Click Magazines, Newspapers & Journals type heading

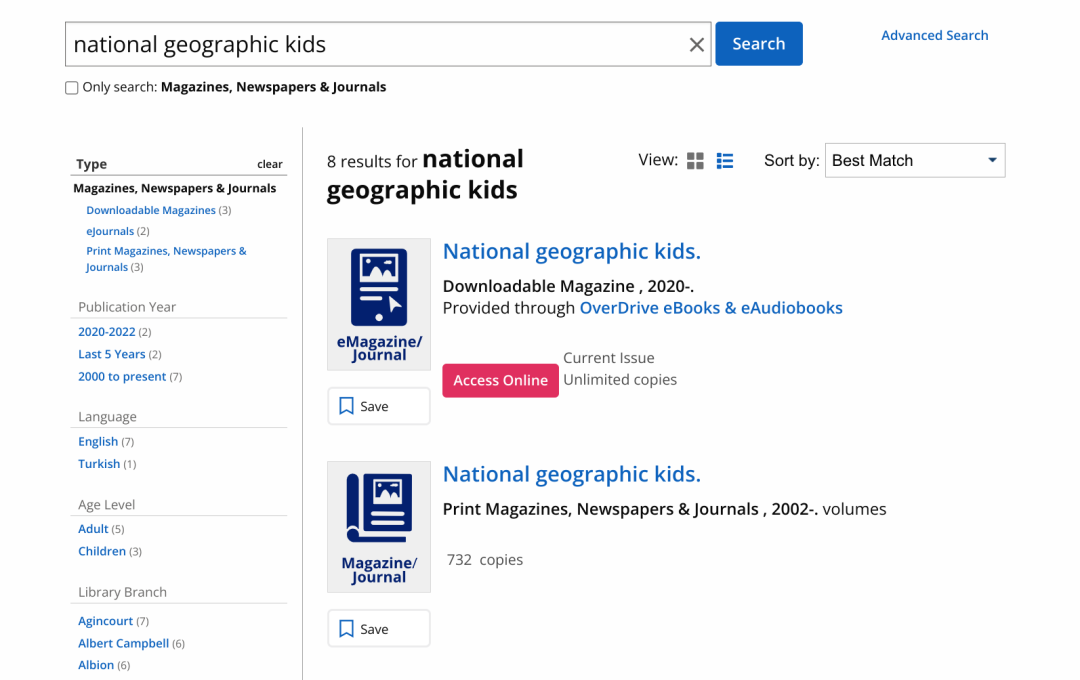(174, 188)
